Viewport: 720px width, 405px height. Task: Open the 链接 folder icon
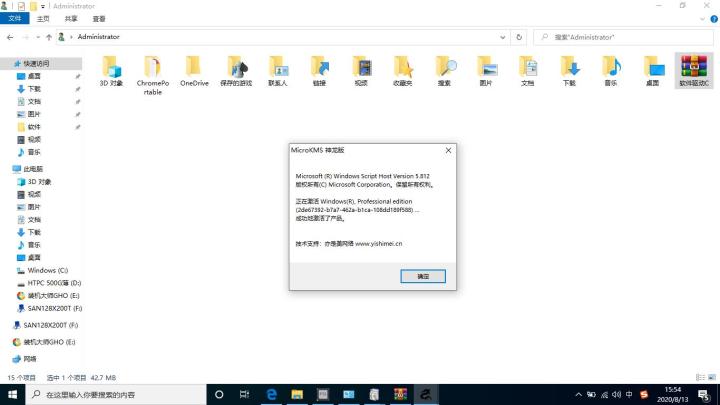(320, 67)
